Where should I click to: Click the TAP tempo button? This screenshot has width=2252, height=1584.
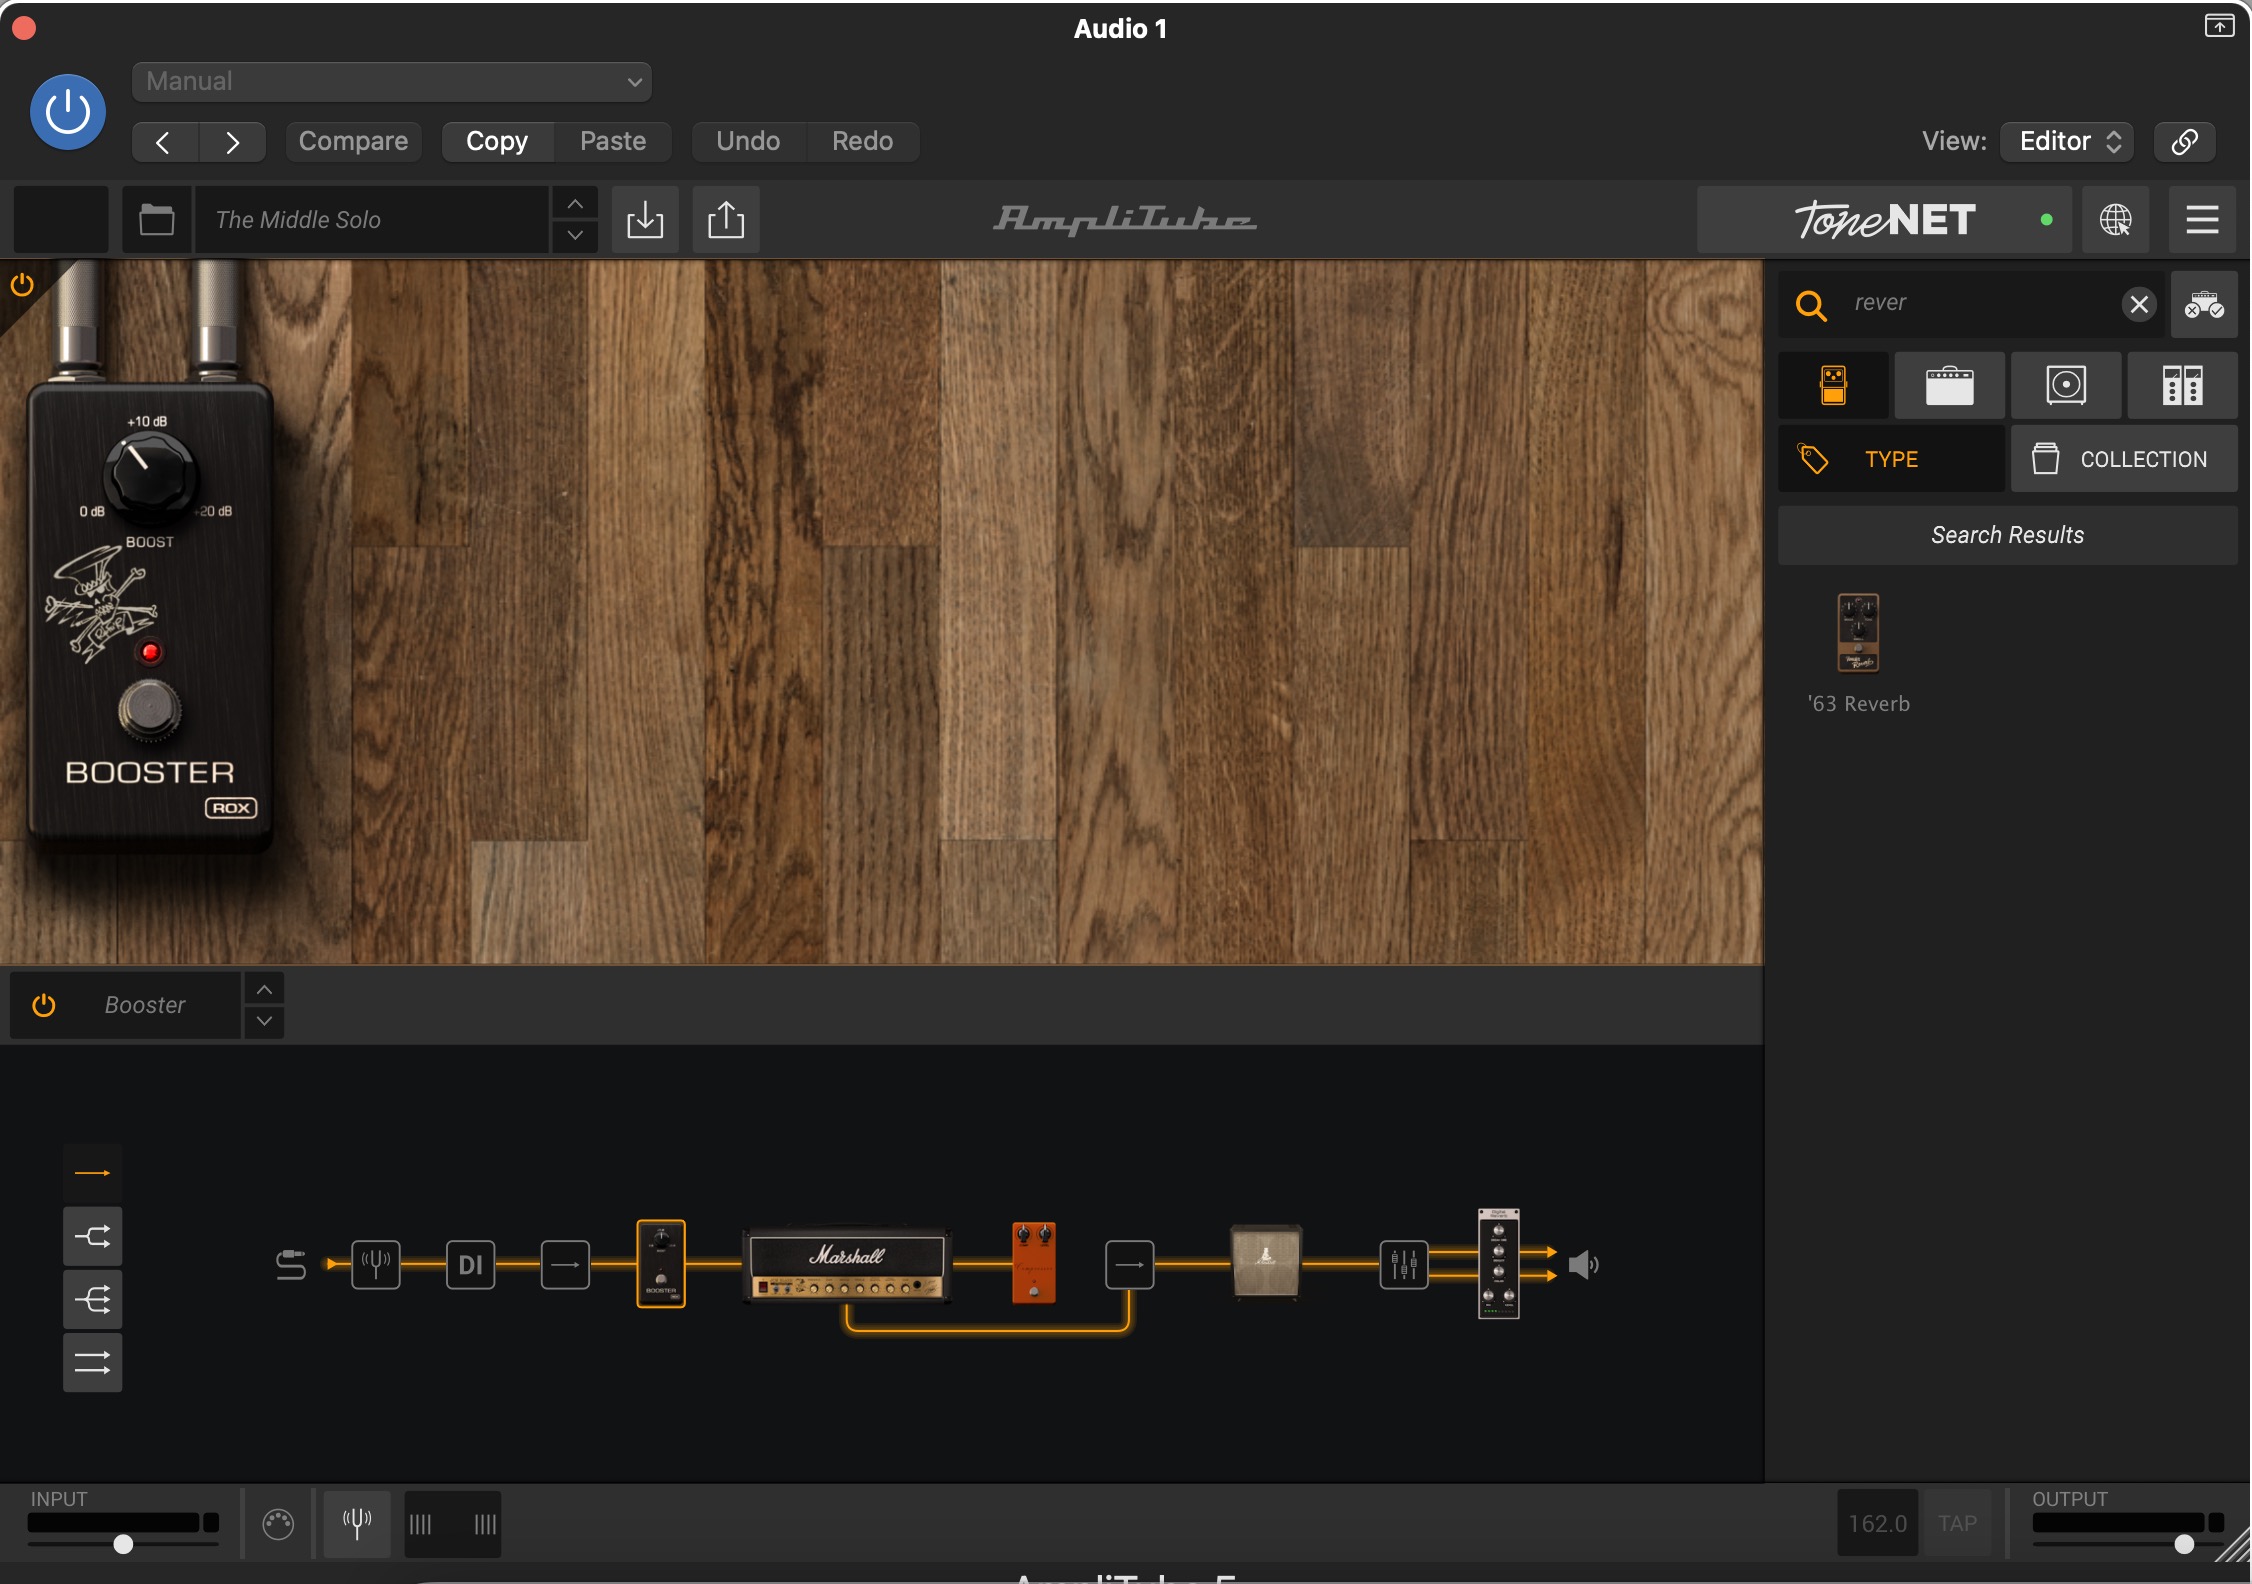(1957, 1523)
